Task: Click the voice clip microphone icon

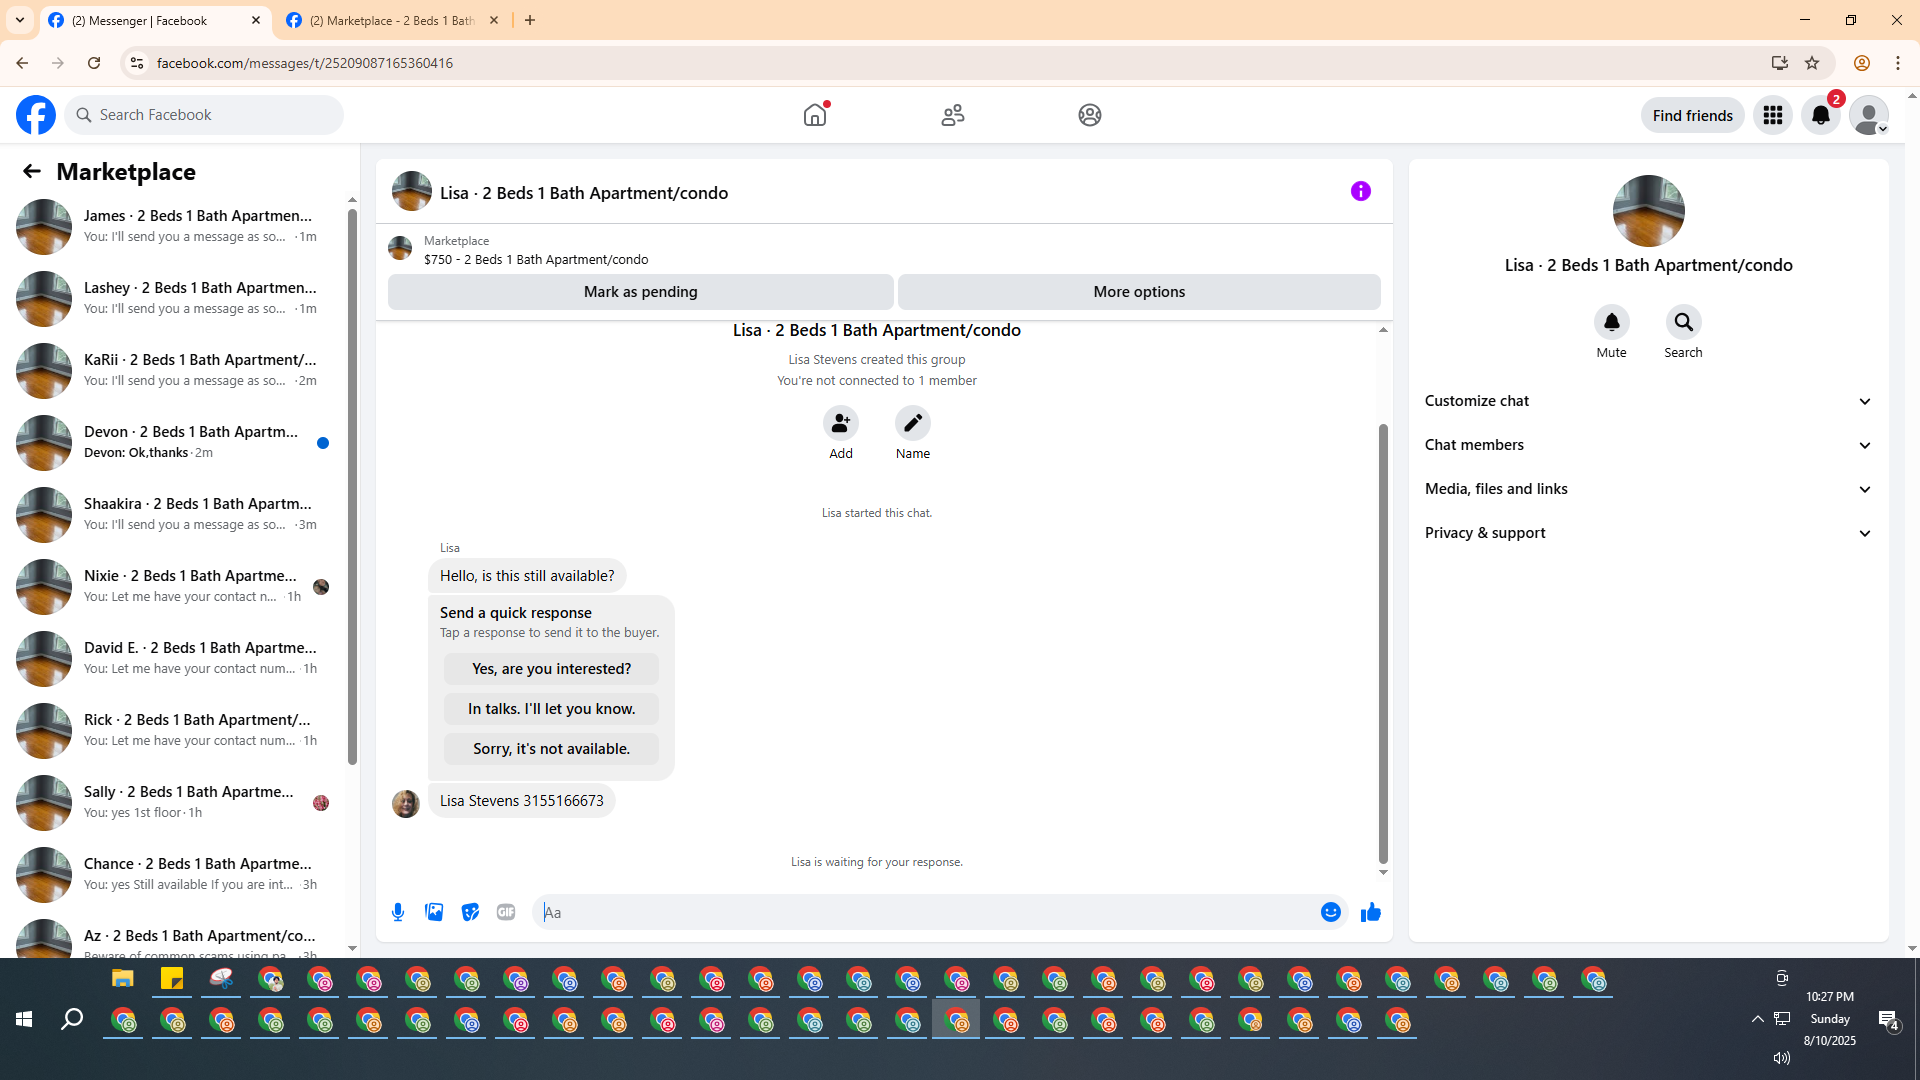Action: (398, 912)
